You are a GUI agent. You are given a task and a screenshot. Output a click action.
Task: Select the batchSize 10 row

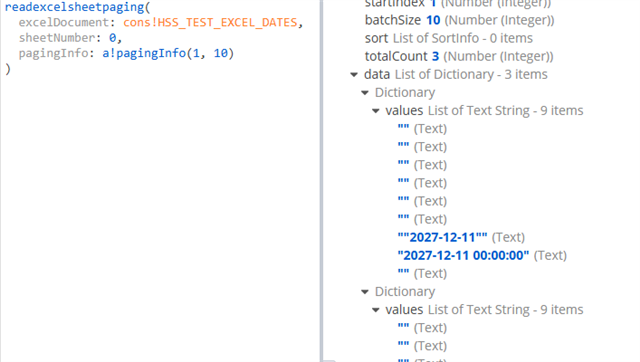coord(459,20)
